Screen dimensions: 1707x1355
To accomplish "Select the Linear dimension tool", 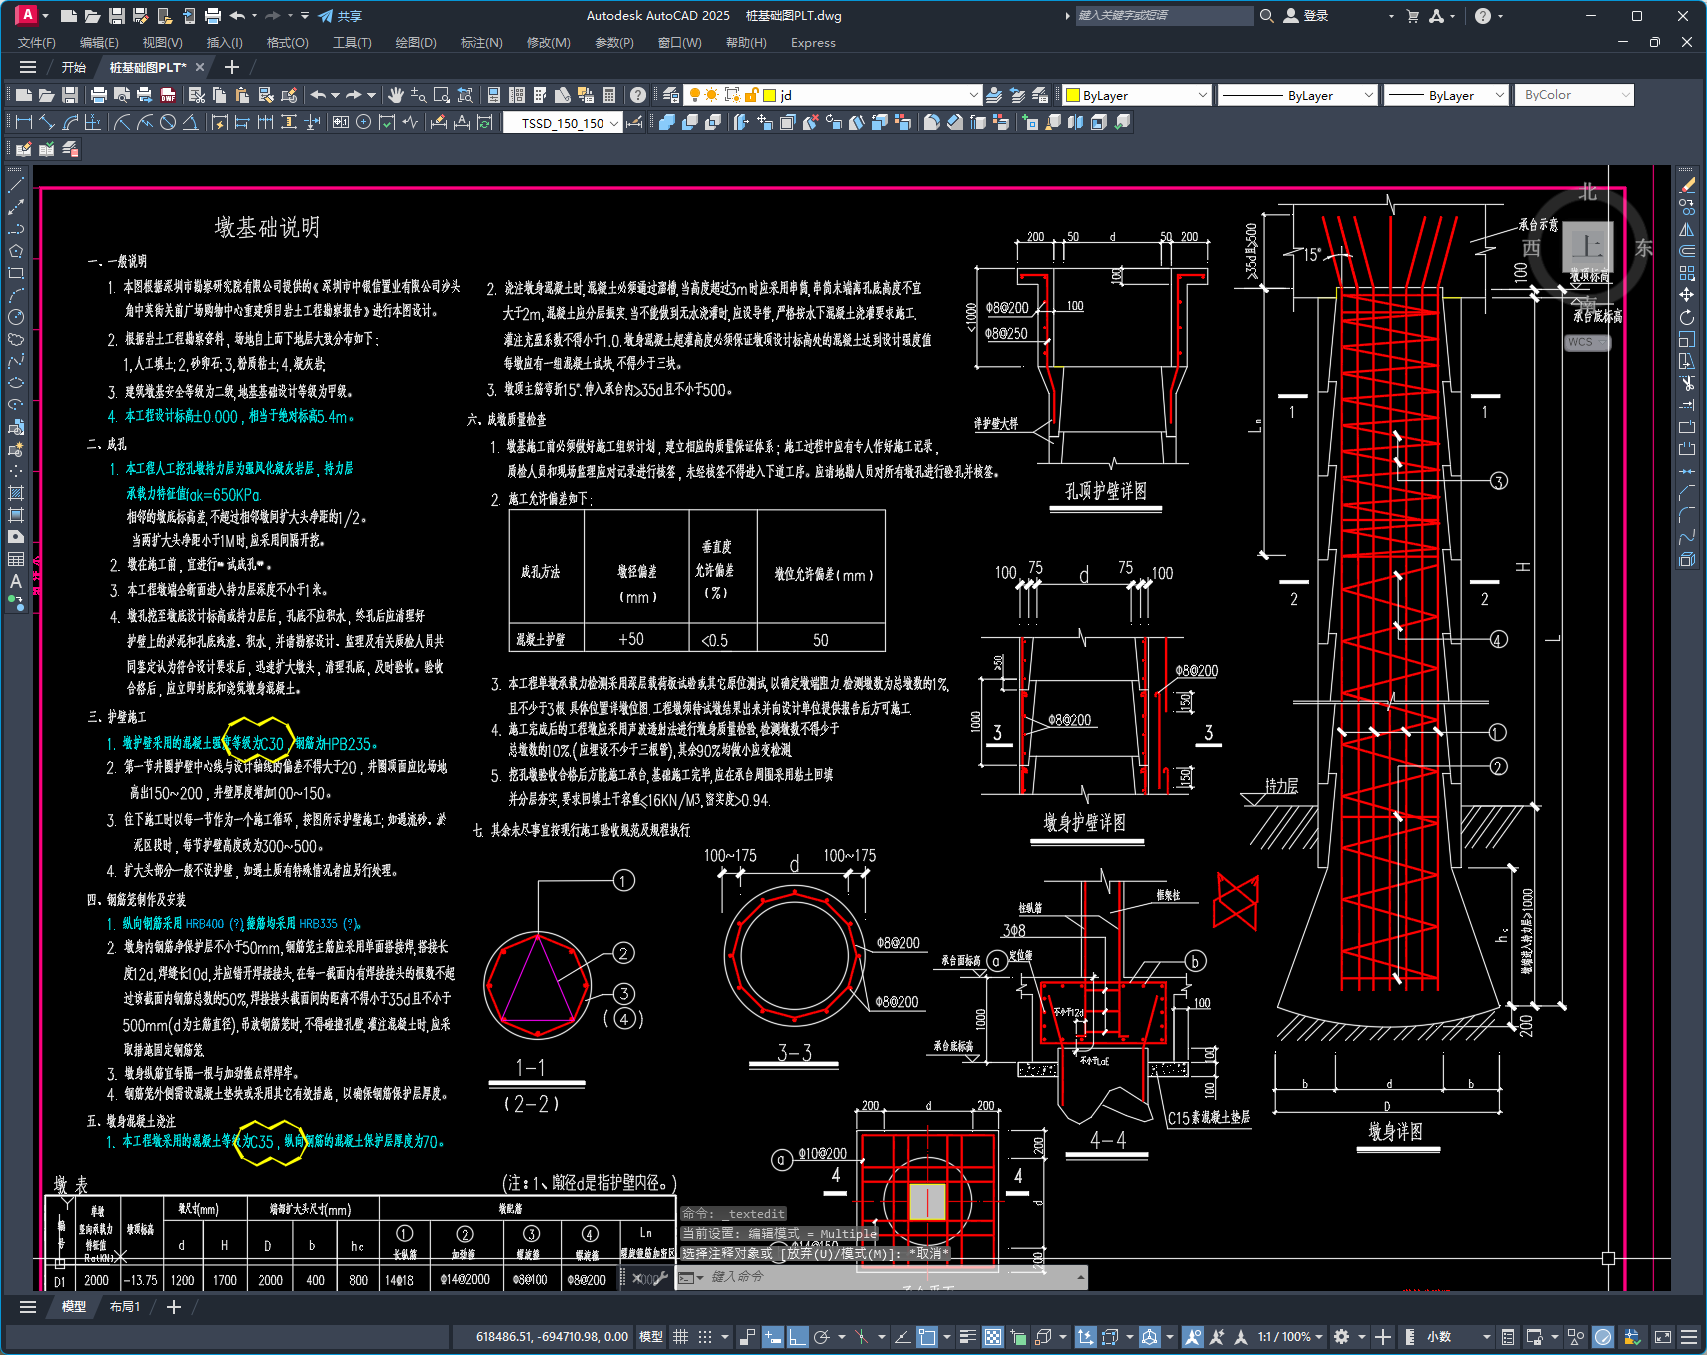I will 24,122.
